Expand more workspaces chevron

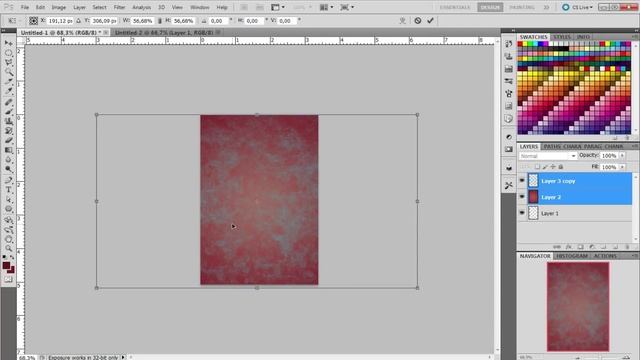tap(546, 7)
